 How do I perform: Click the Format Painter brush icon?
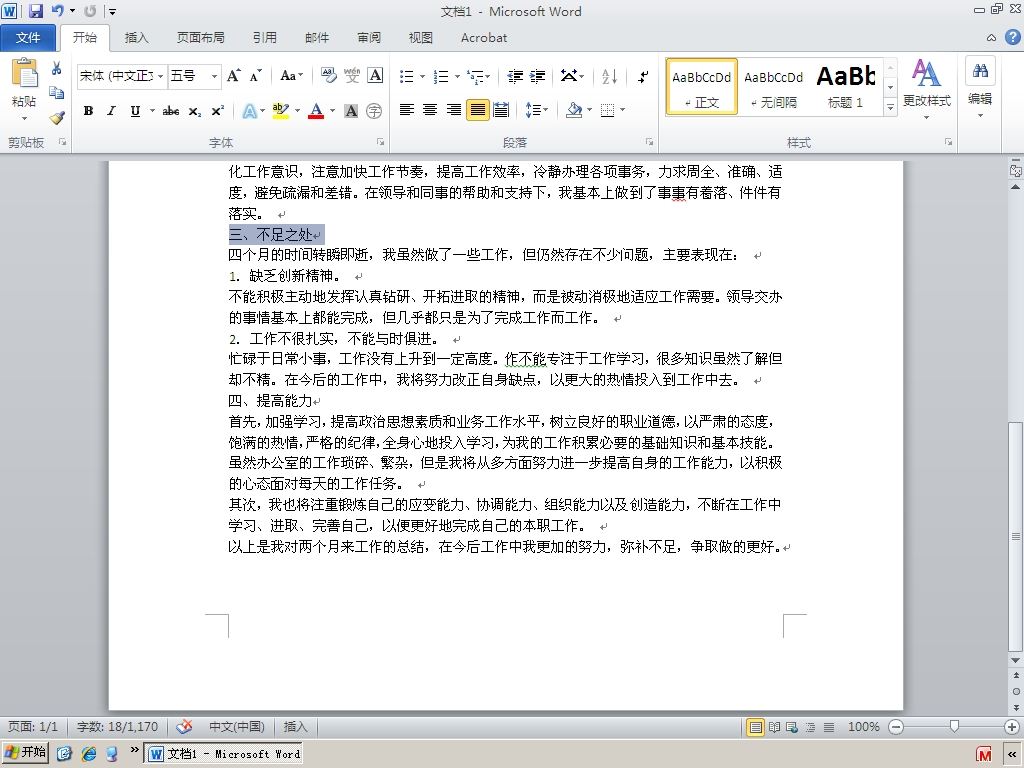tap(57, 118)
